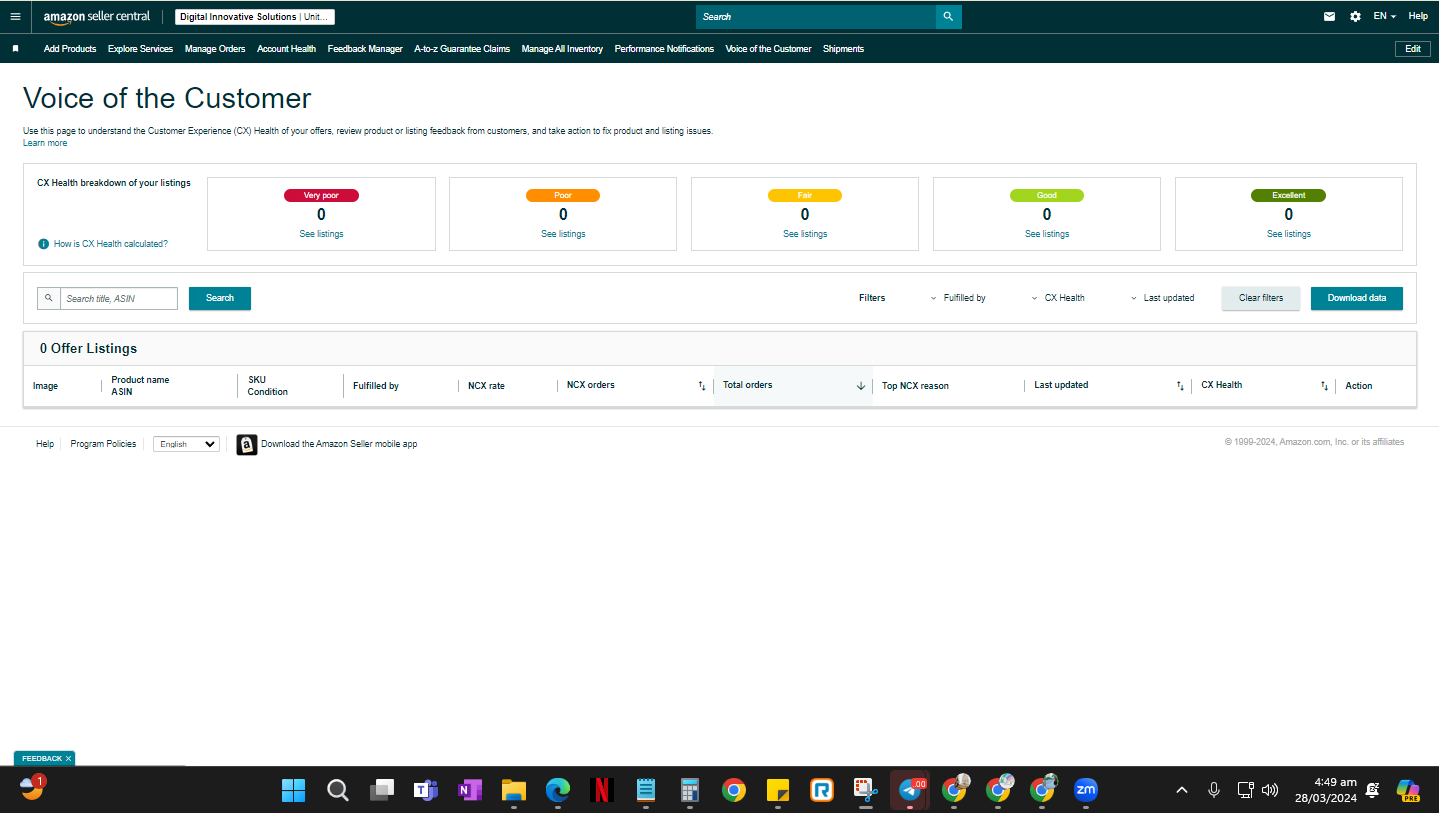Open Manage Orders
This screenshot has width=1439, height=813.
tap(215, 49)
